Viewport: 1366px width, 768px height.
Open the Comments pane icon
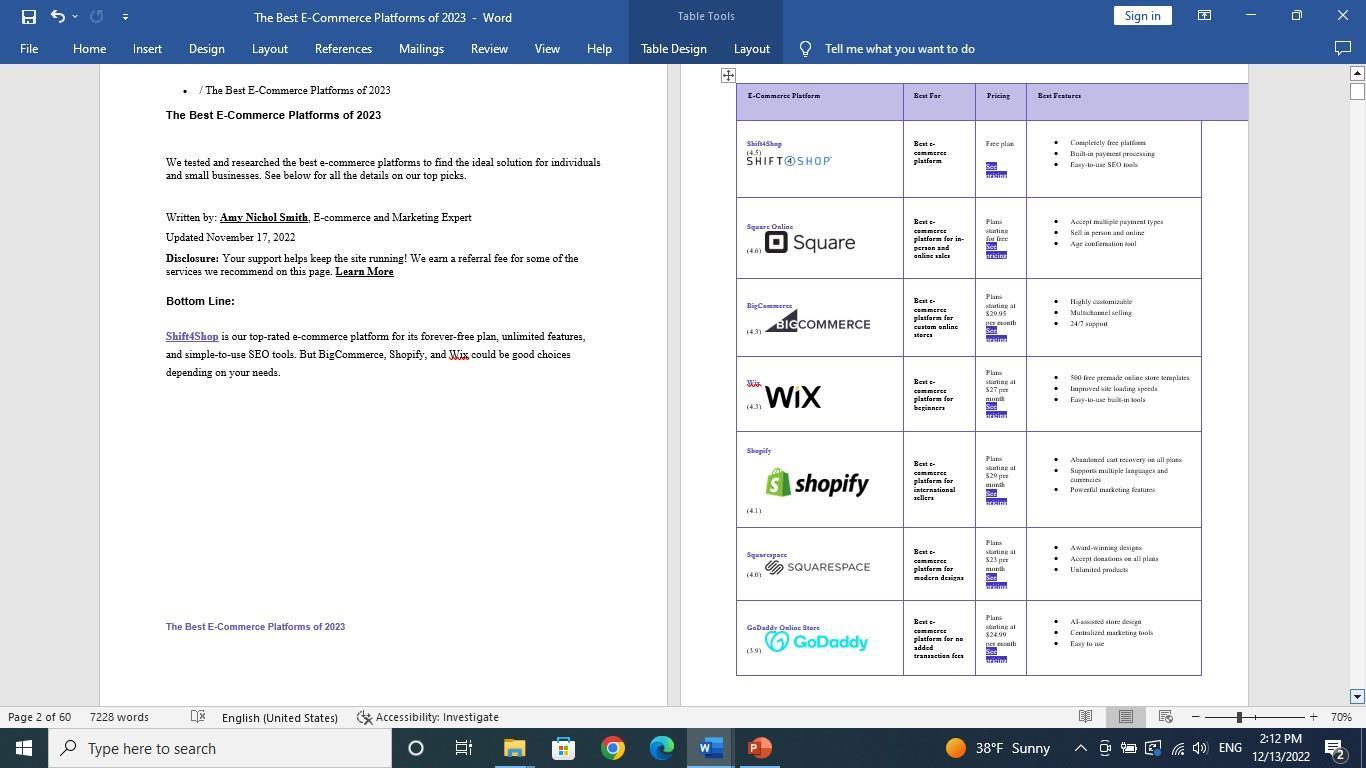point(1343,49)
